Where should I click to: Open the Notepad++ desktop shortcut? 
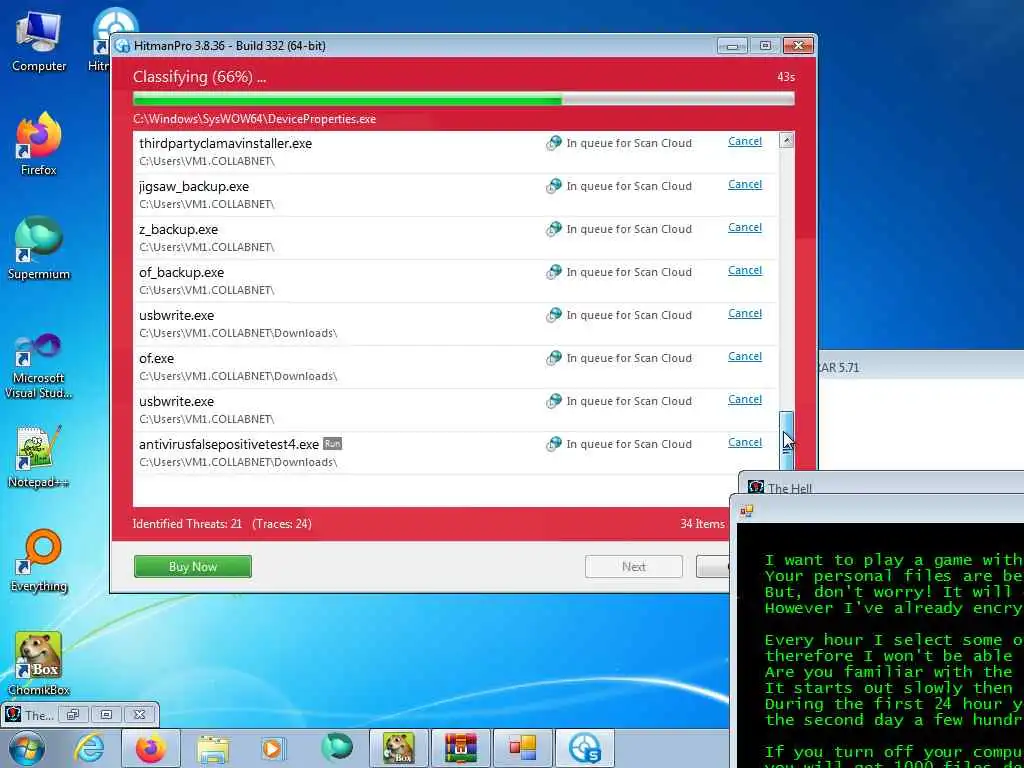click(39, 456)
